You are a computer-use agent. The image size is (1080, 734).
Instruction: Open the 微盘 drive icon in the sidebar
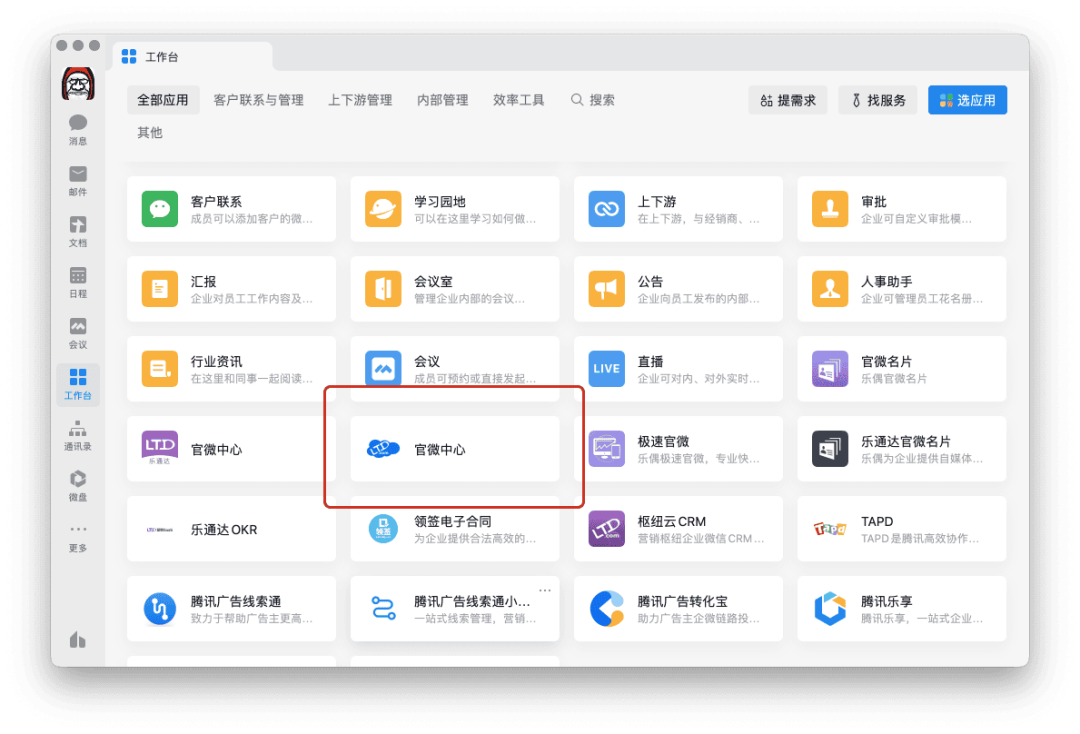78,486
